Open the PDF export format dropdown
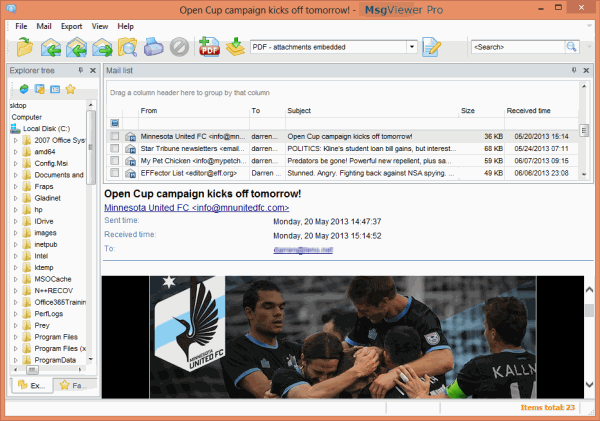The height and width of the screenshot is (421, 600). coord(412,47)
